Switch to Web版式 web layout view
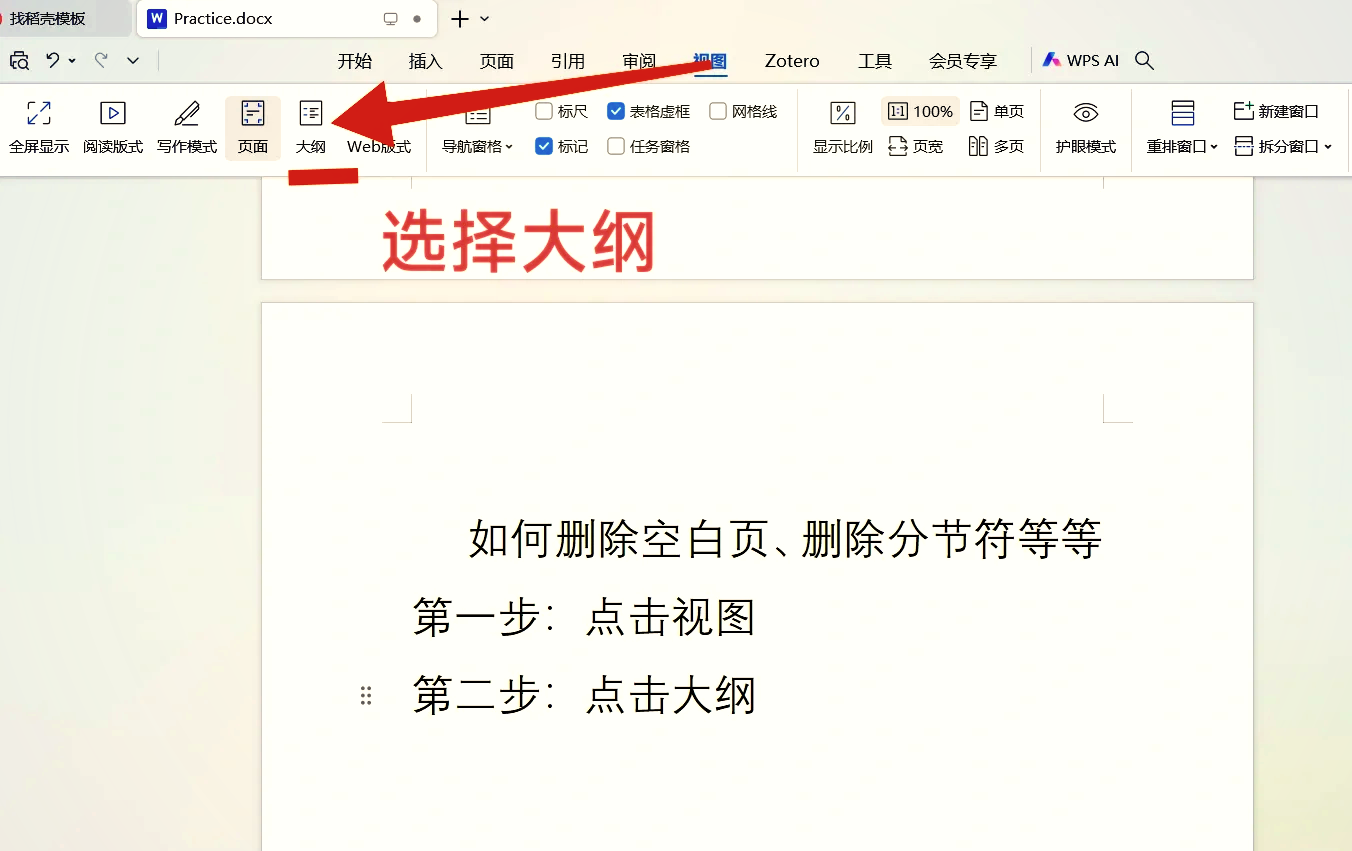1352x851 pixels. click(x=379, y=127)
